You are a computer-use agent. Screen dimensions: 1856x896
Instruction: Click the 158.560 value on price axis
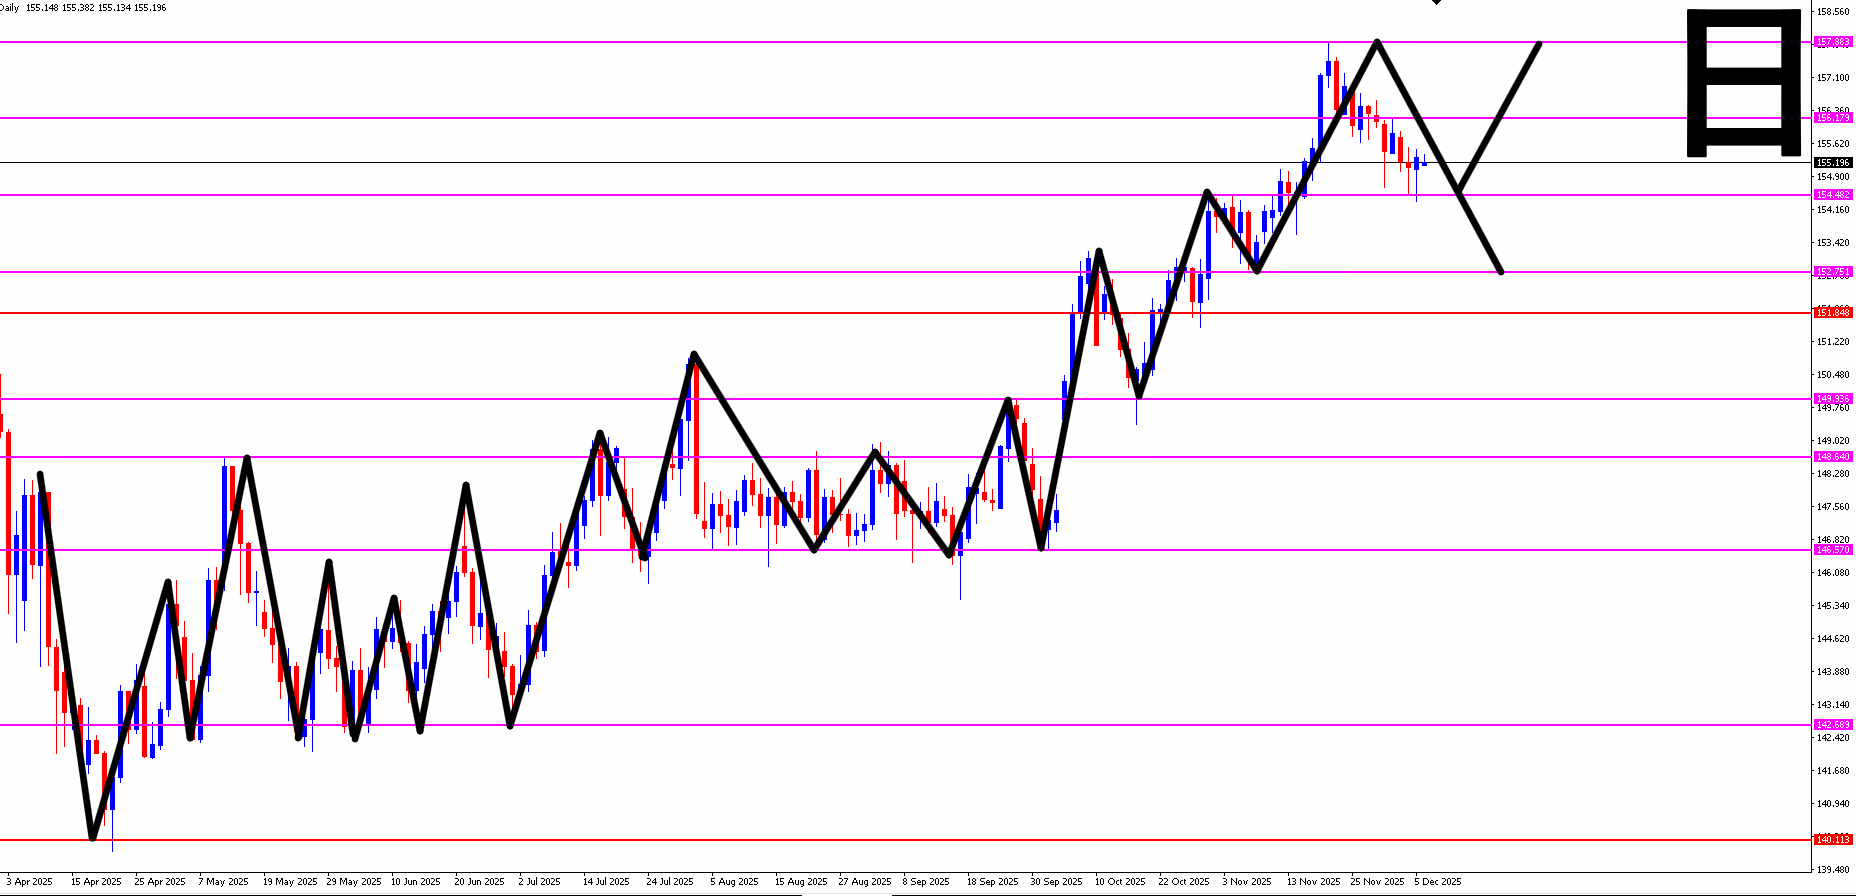pos(1833,12)
